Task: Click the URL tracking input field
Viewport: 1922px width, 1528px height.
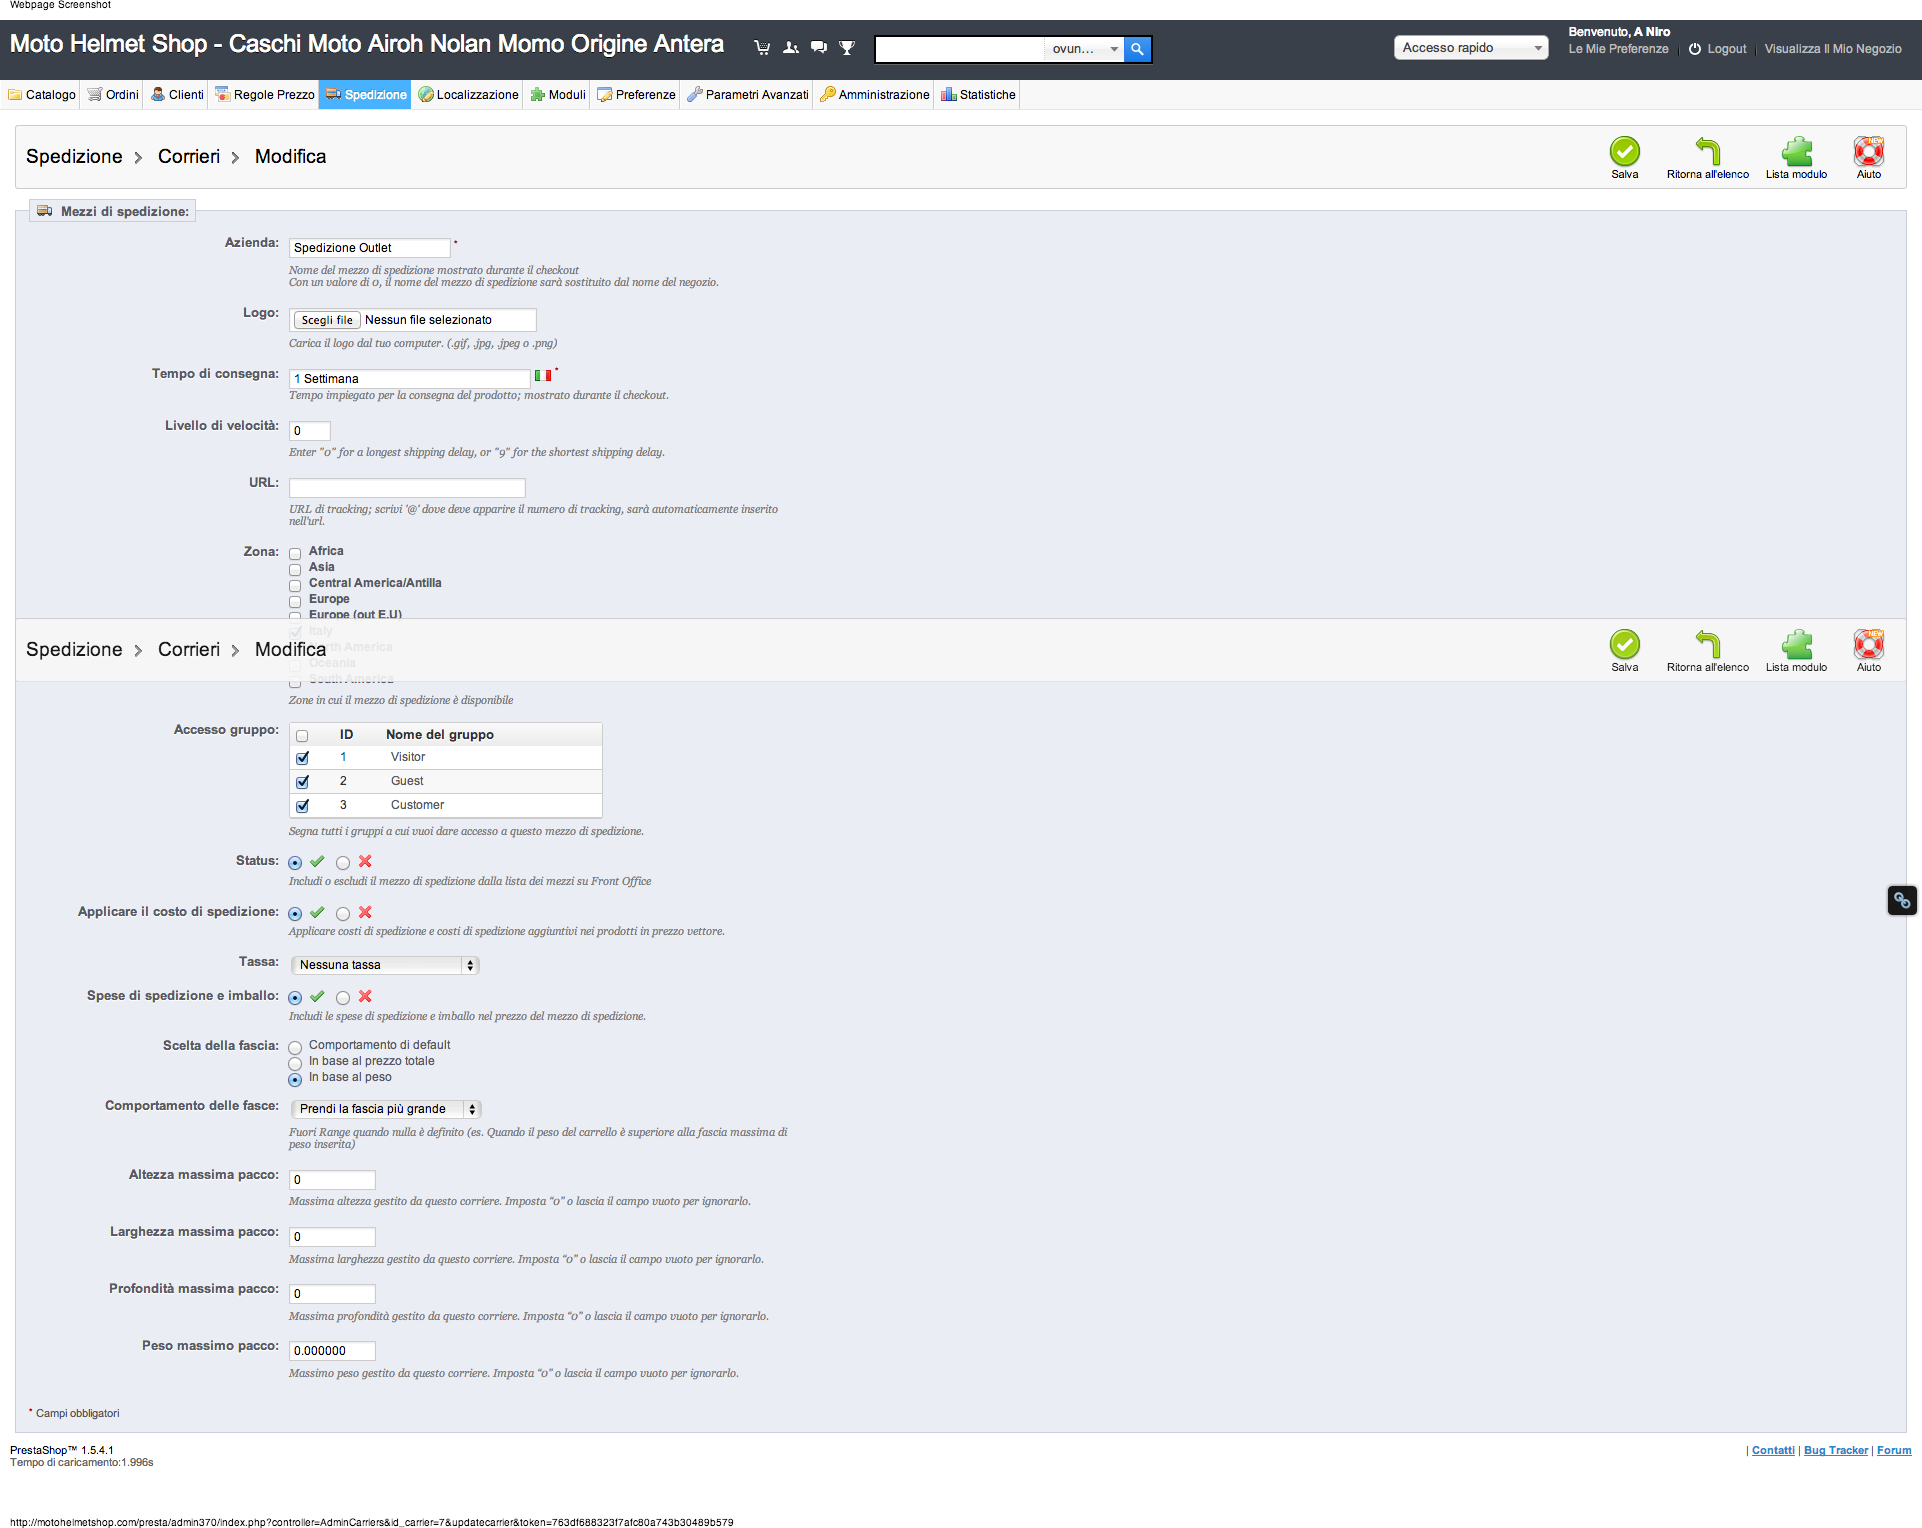Action: point(407,488)
